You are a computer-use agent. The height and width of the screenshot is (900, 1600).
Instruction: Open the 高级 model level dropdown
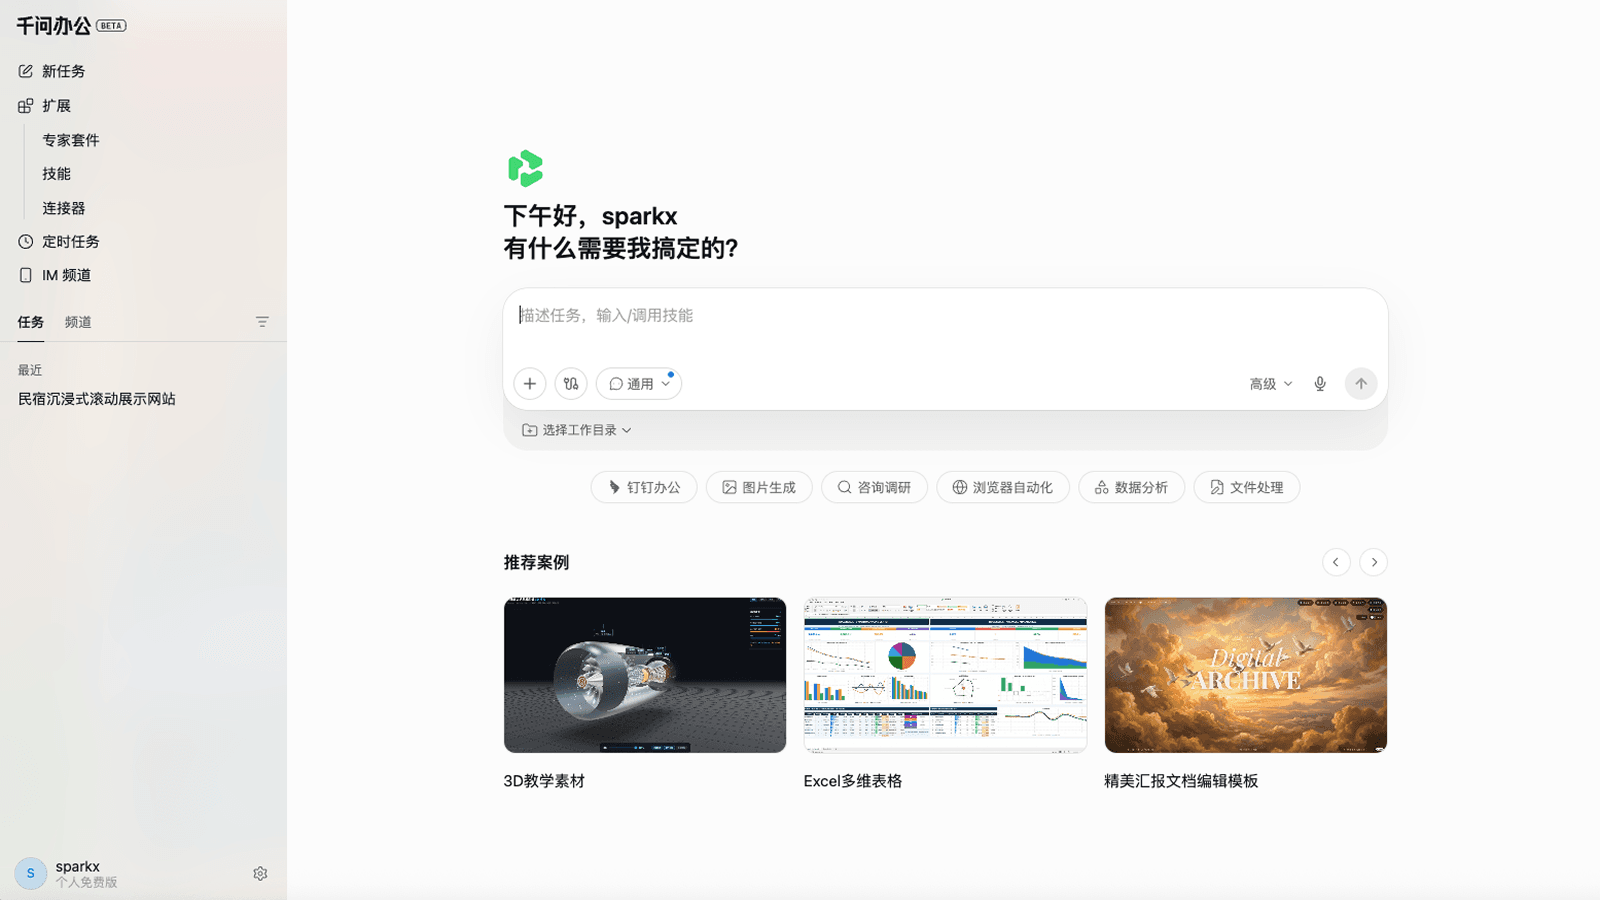1271,384
